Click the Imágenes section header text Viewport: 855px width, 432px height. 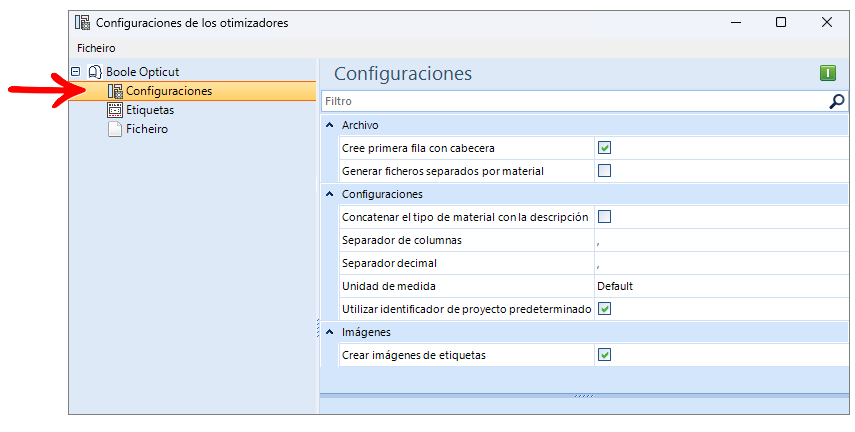point(366,332)
